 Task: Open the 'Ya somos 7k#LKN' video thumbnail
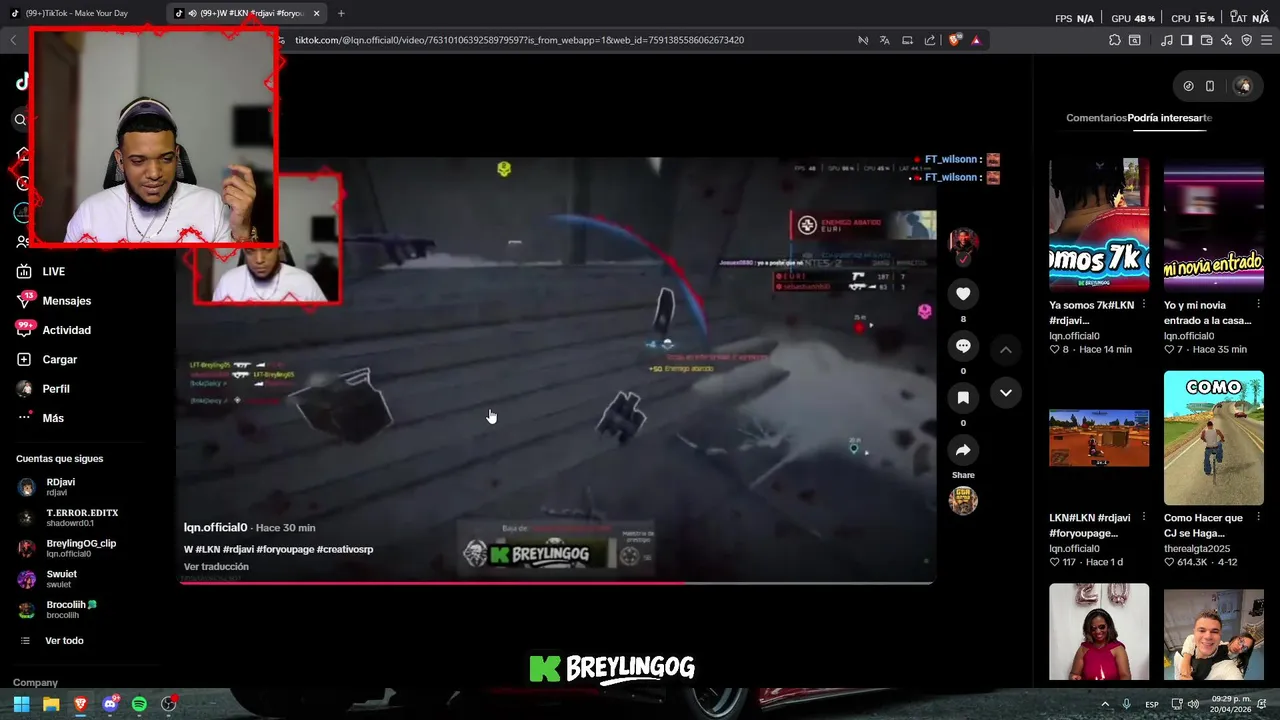pyautogui.click(x=1099, y=224)
